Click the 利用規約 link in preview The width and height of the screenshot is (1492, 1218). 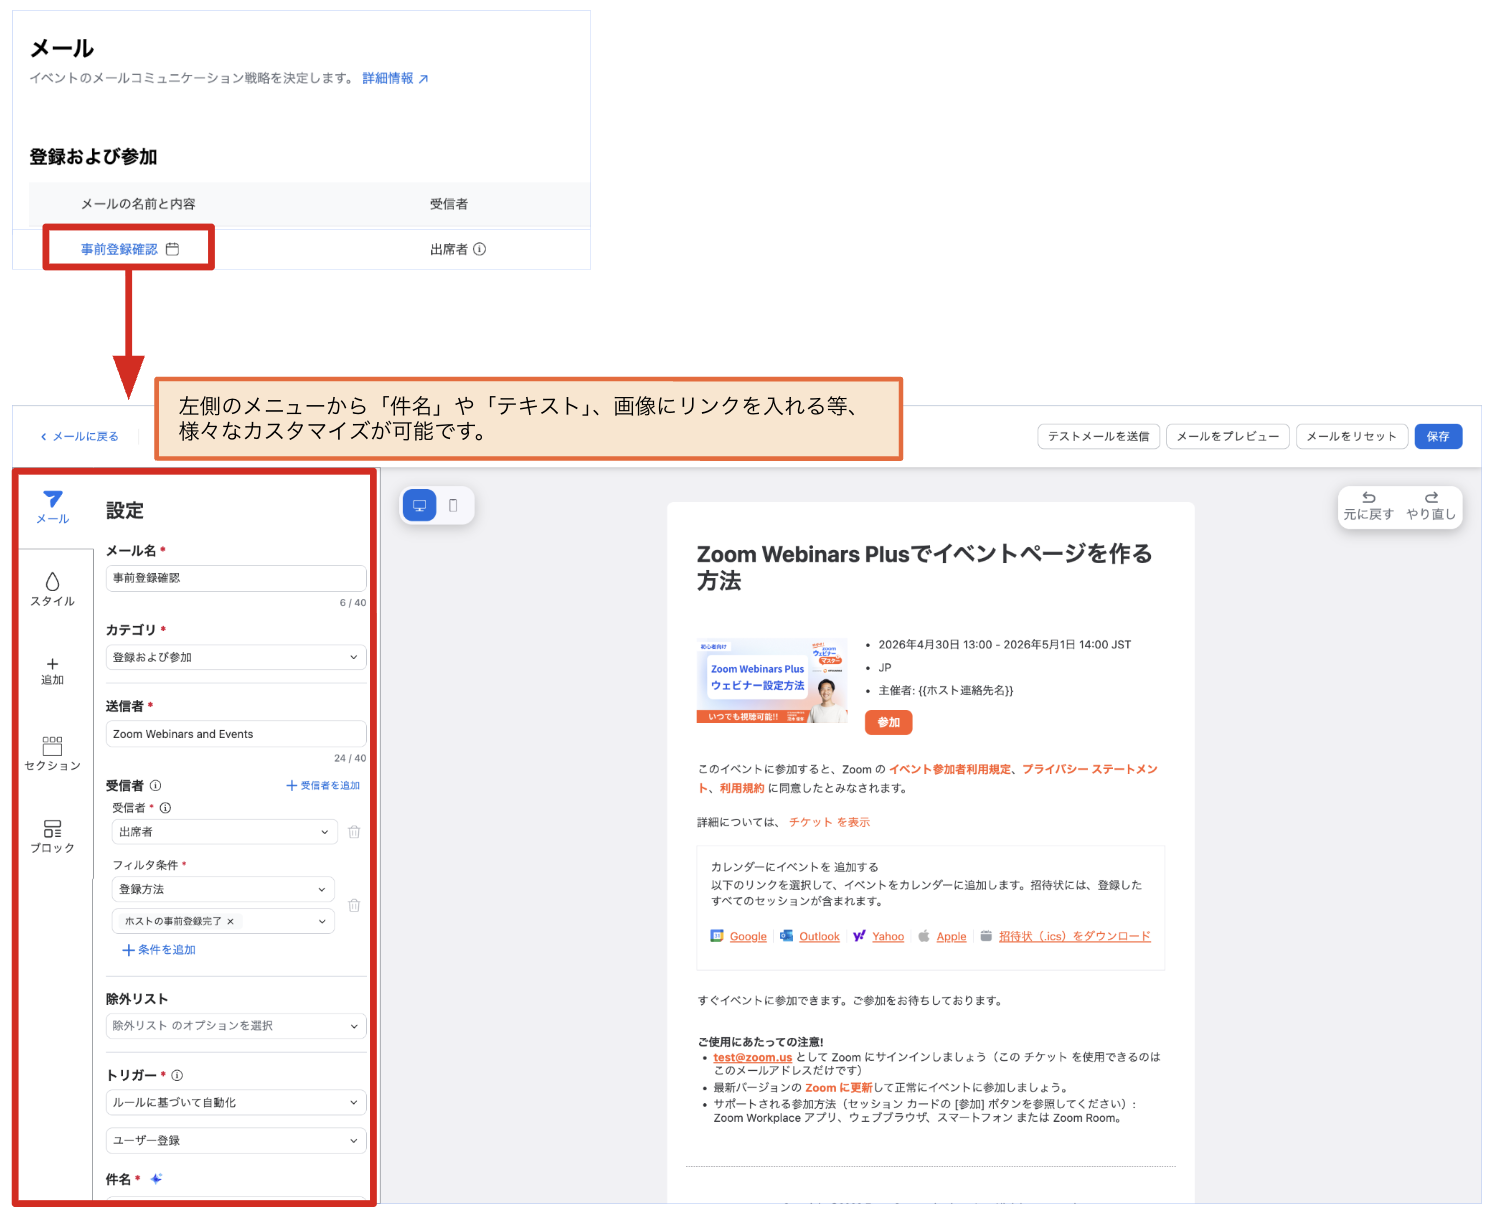pos(742,788)
